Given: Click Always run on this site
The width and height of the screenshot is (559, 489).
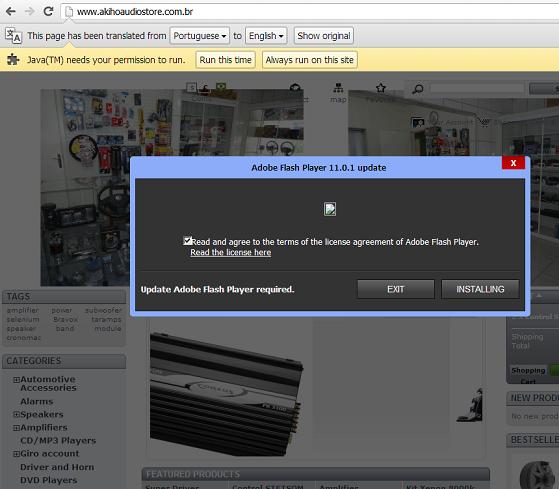Looking at the screenshot, I should coord(309,60).
